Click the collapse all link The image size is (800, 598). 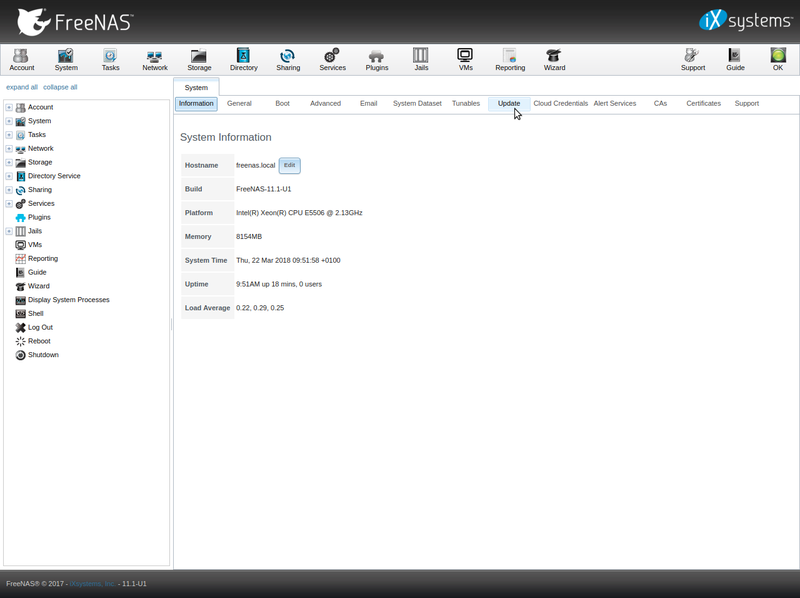tap(60, 87)
